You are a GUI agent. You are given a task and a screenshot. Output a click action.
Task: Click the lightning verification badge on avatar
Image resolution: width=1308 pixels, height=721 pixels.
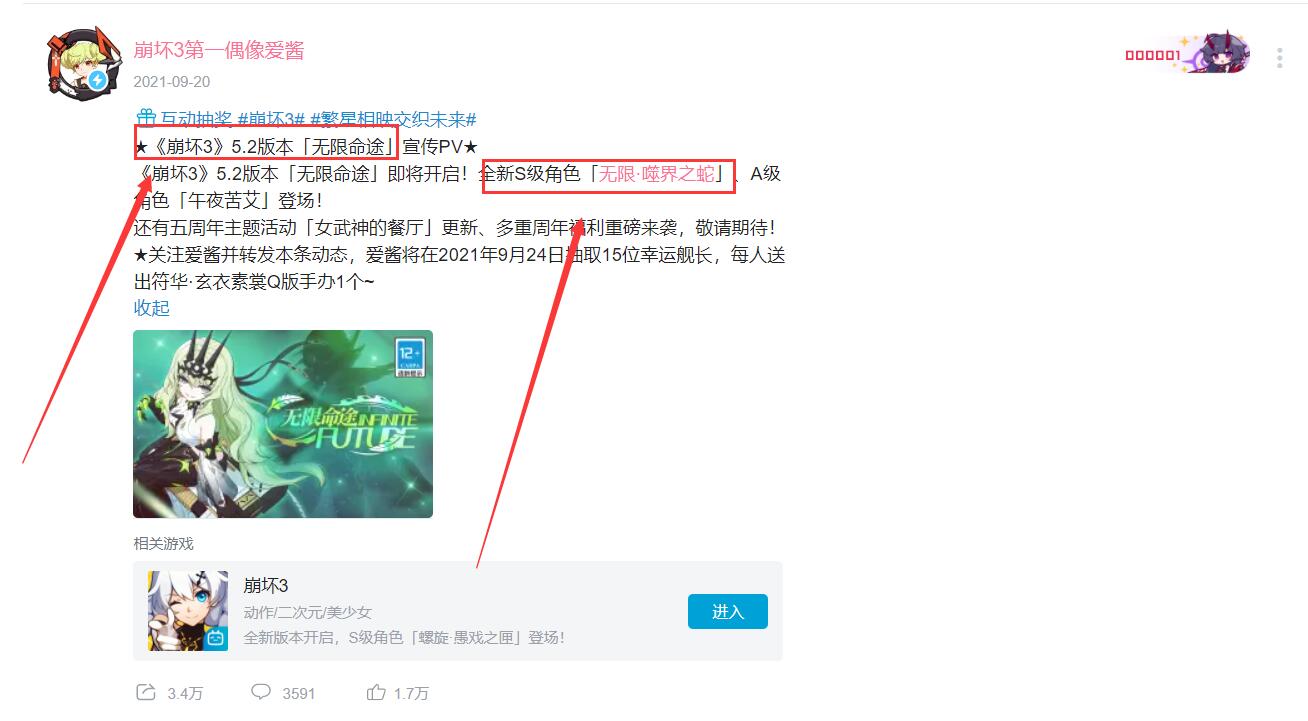click(97, 80)
